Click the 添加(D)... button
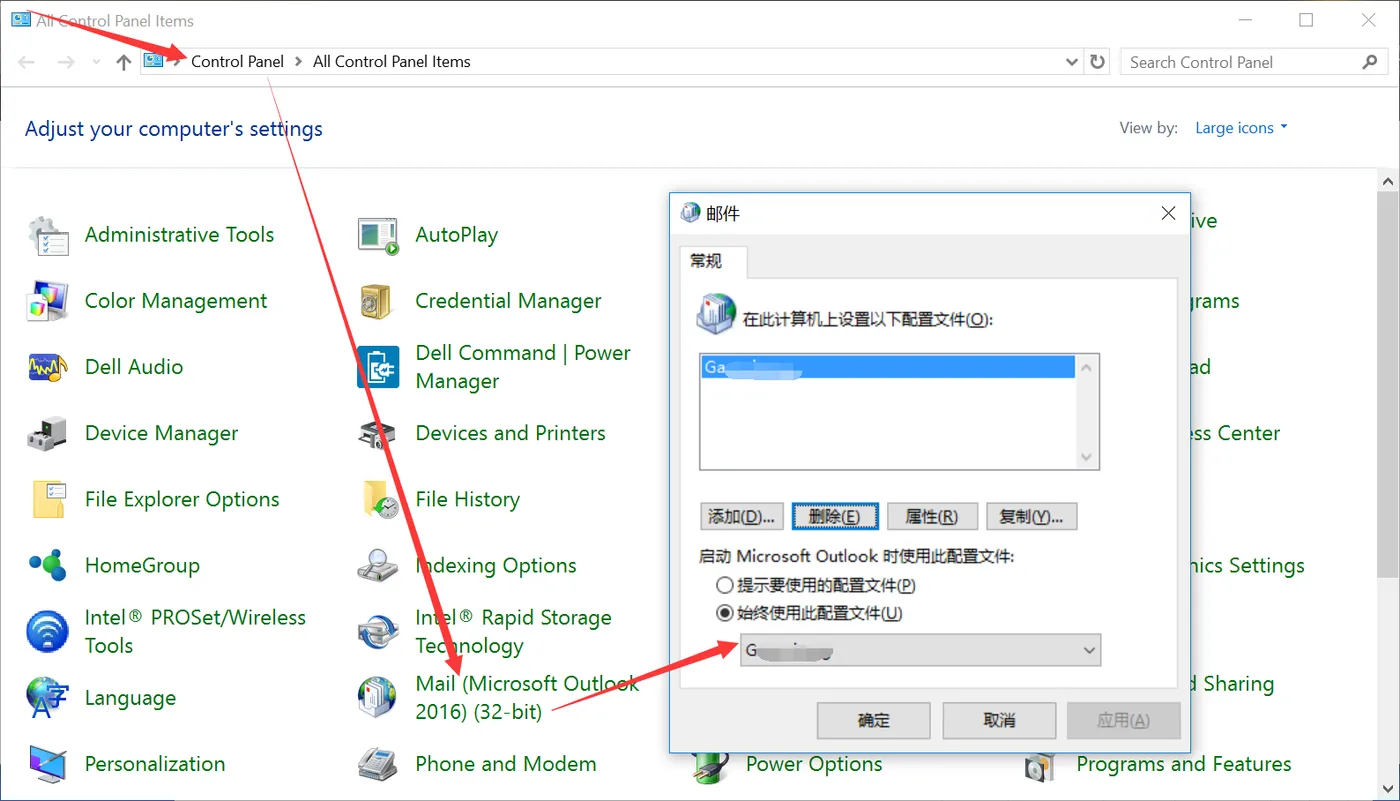 741,517
